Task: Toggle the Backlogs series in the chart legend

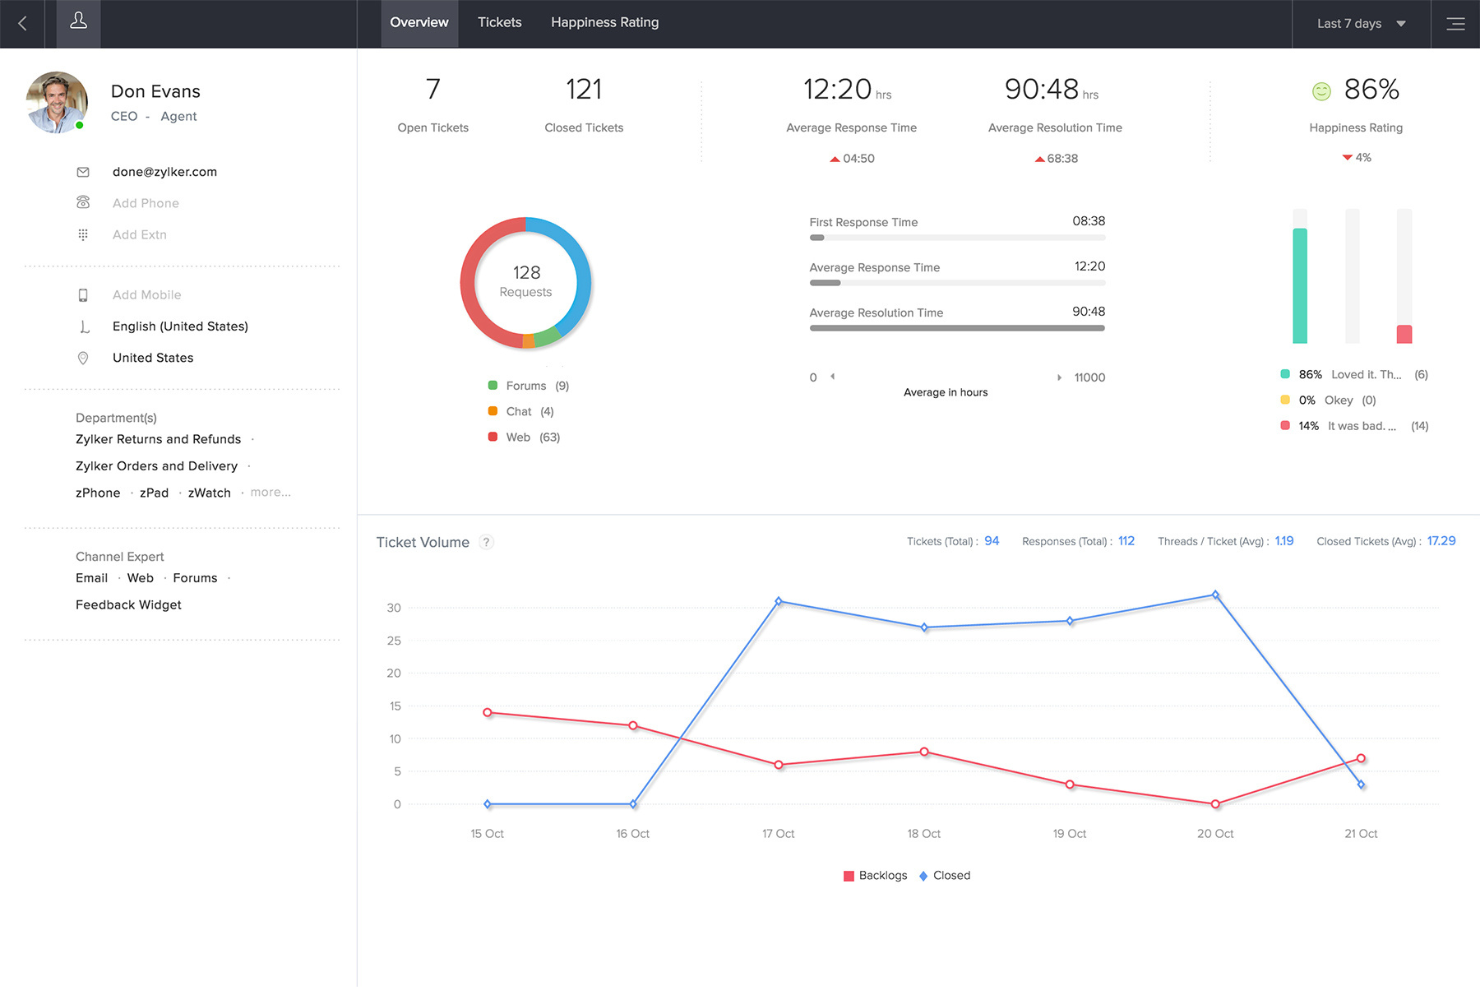Action: (x=875, y=875)
